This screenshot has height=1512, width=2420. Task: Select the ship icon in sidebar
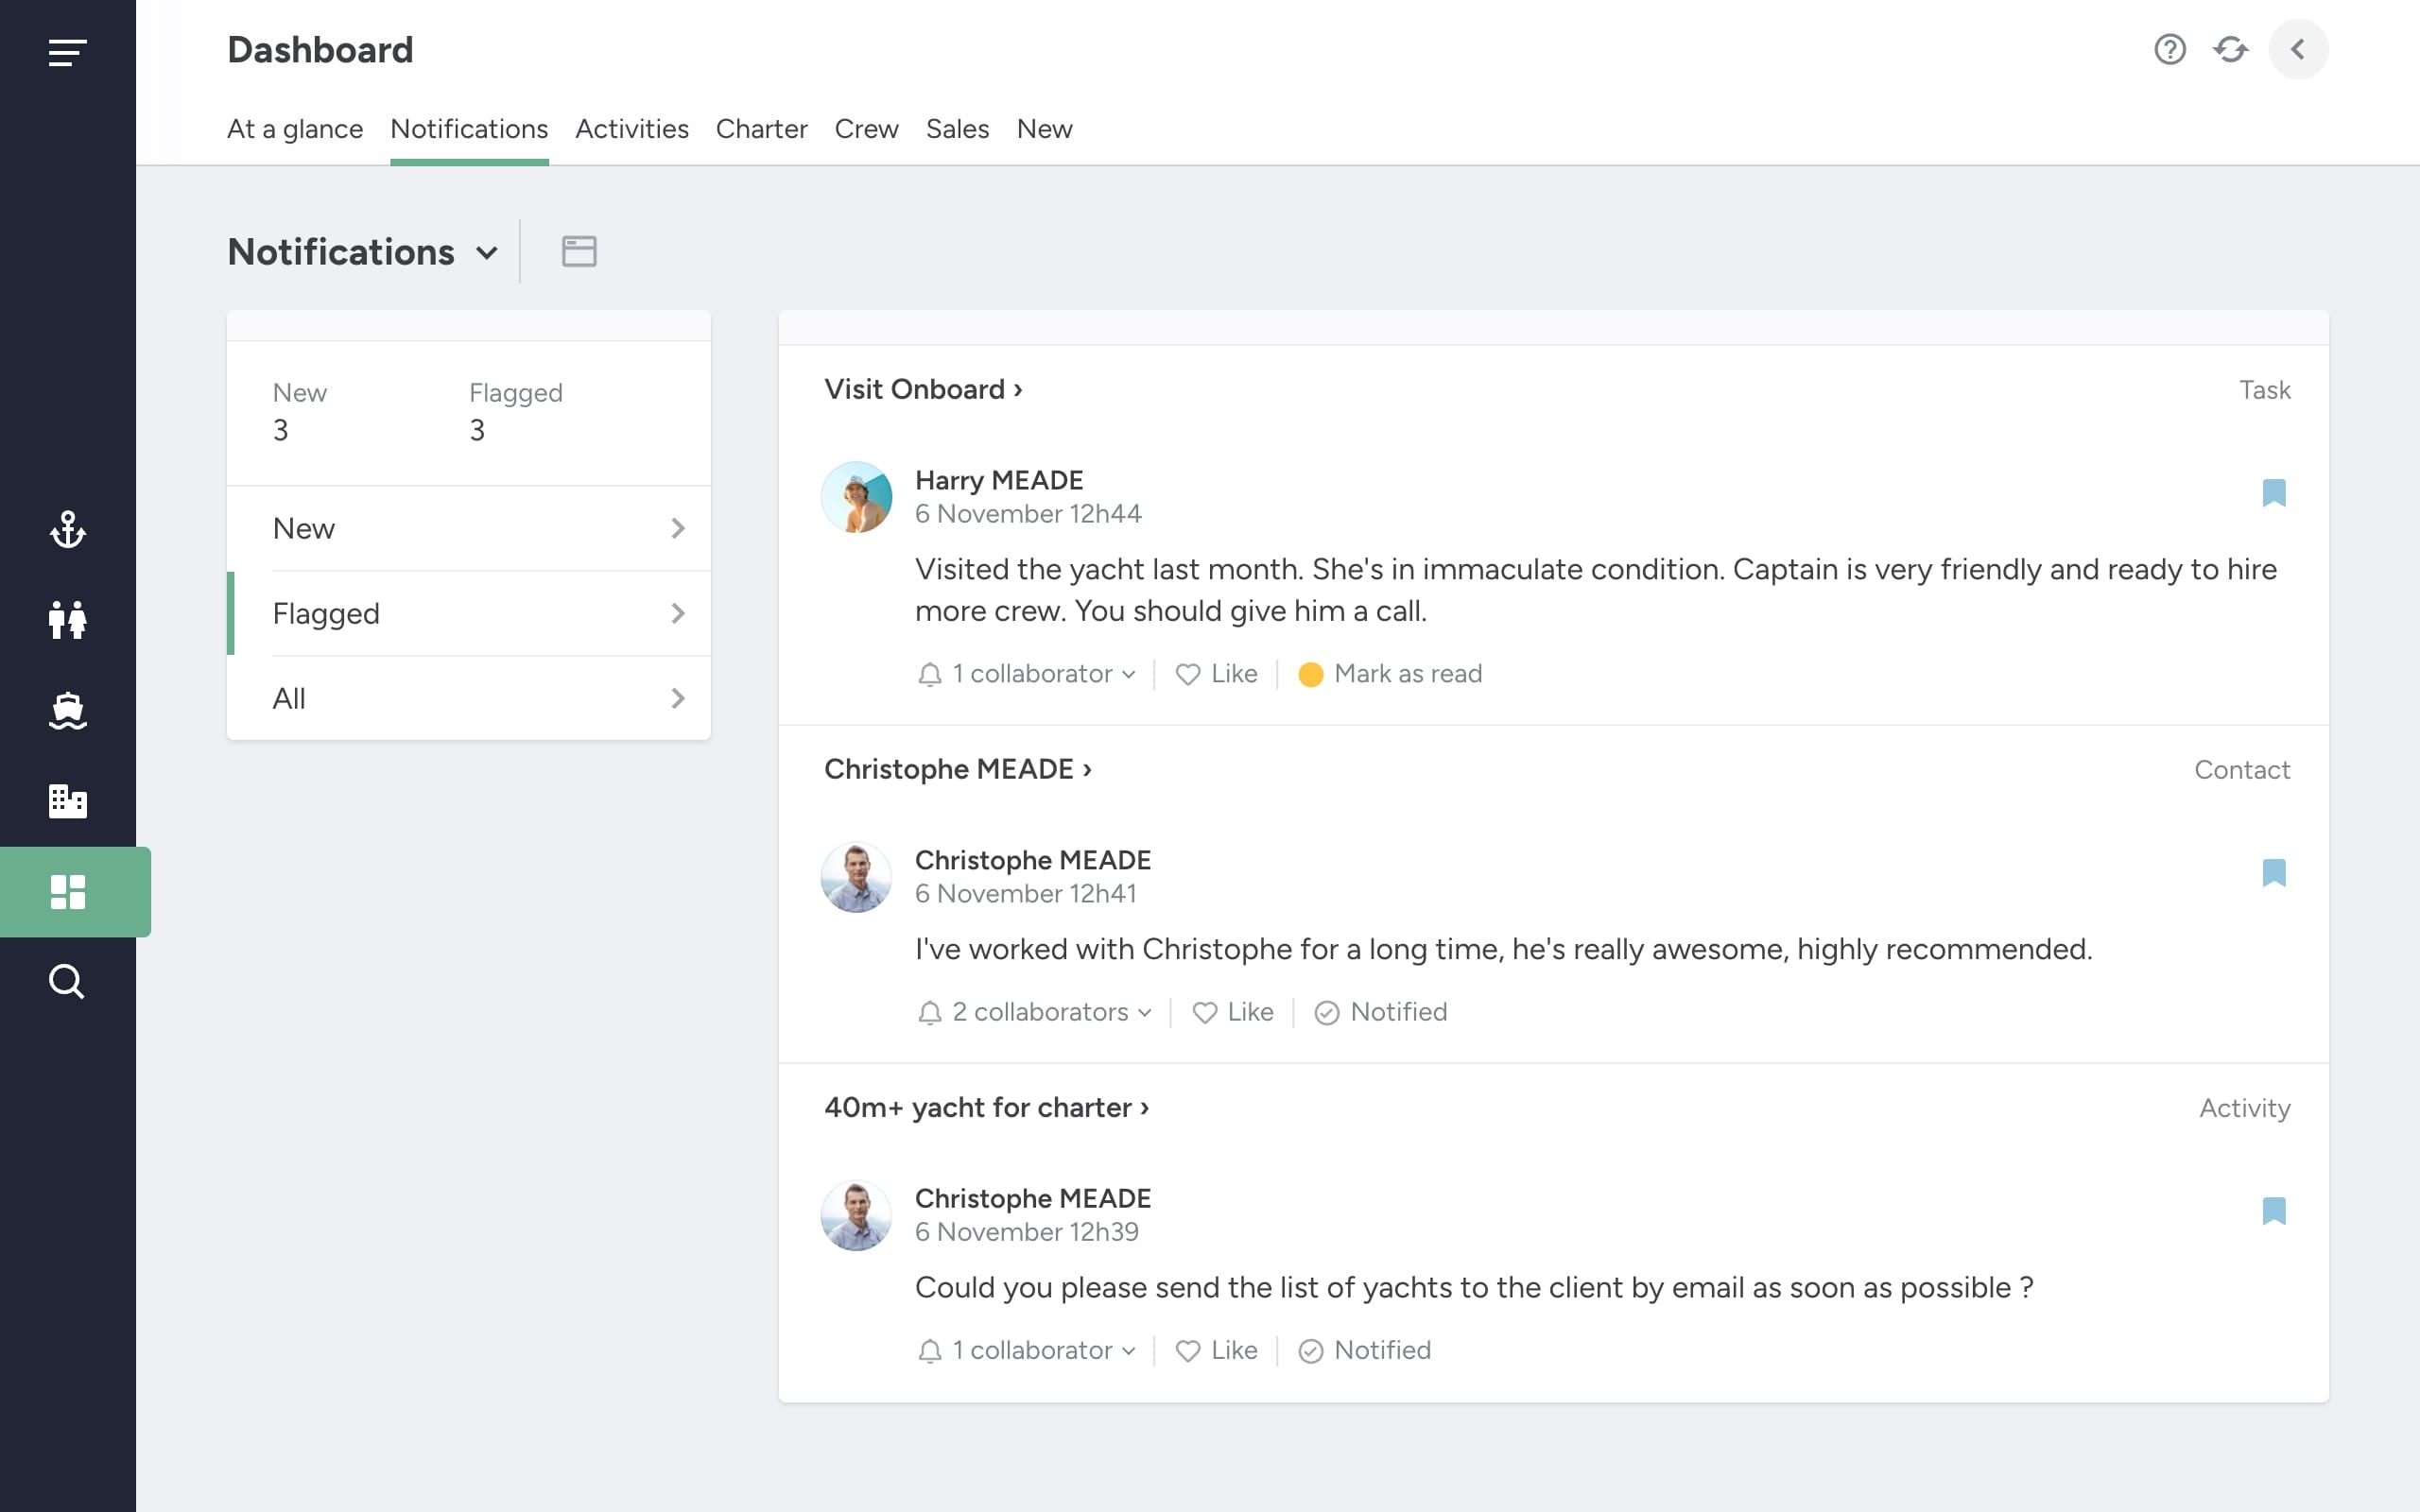pos(67,710)
